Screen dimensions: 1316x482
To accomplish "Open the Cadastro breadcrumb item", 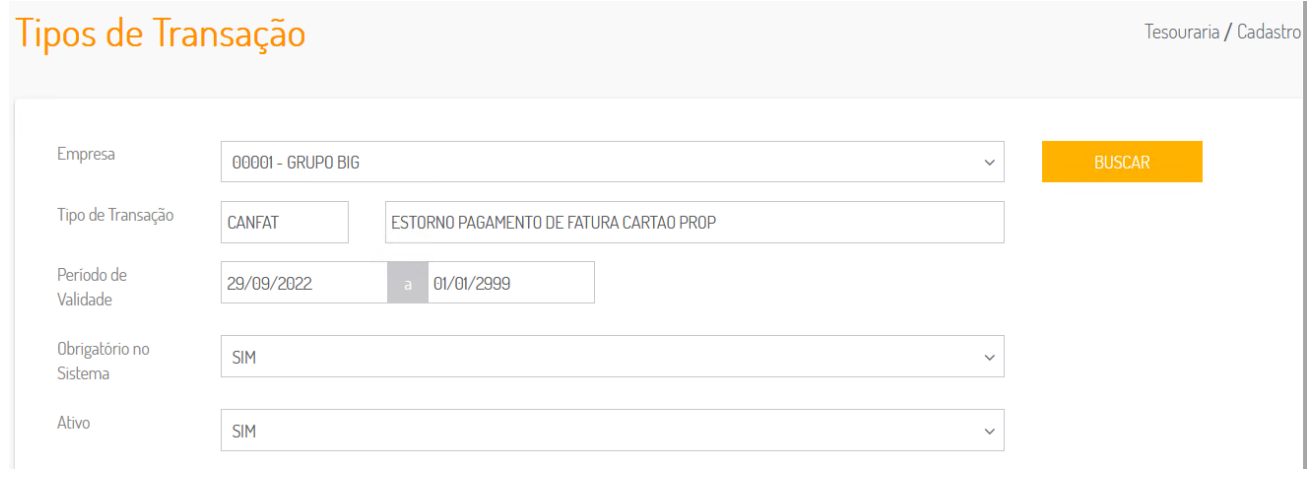I will click(x=1268, y=32).
